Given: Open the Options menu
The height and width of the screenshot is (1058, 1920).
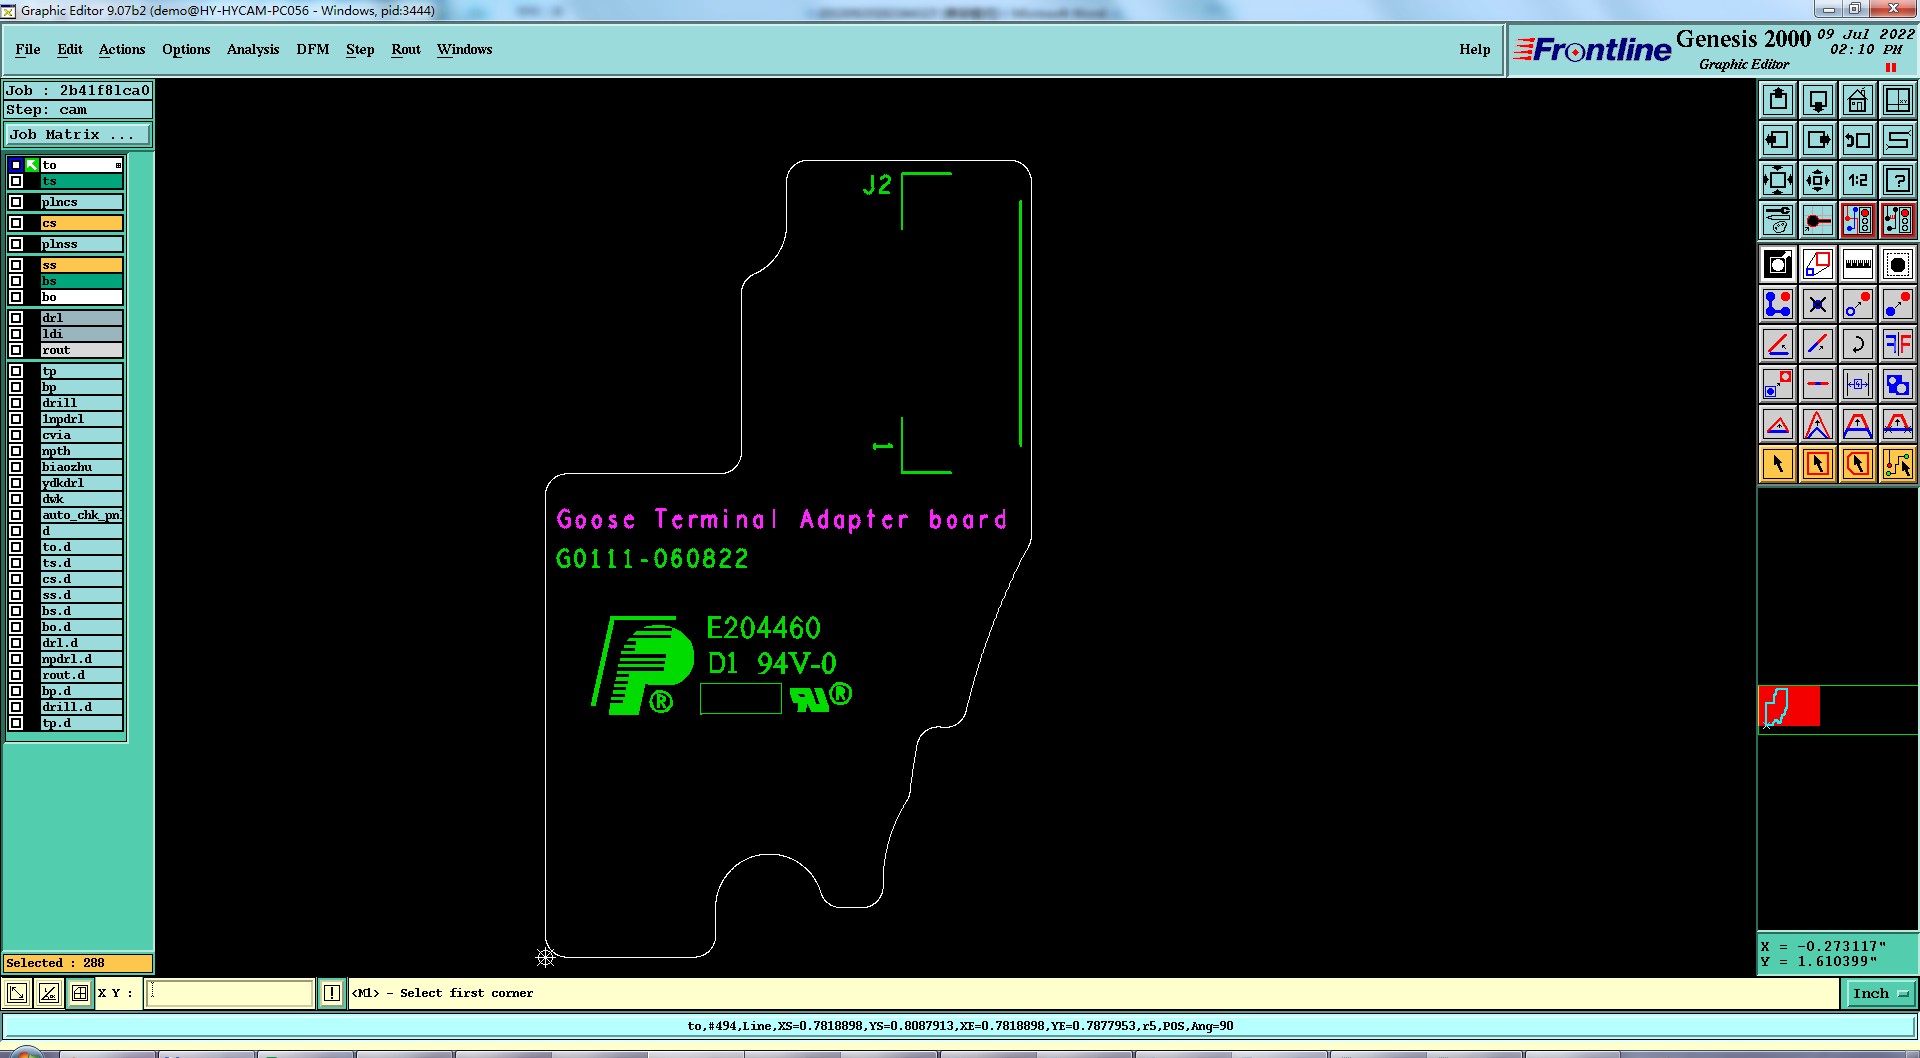Looking at the screenshot, I should click(x=186, y=49).
